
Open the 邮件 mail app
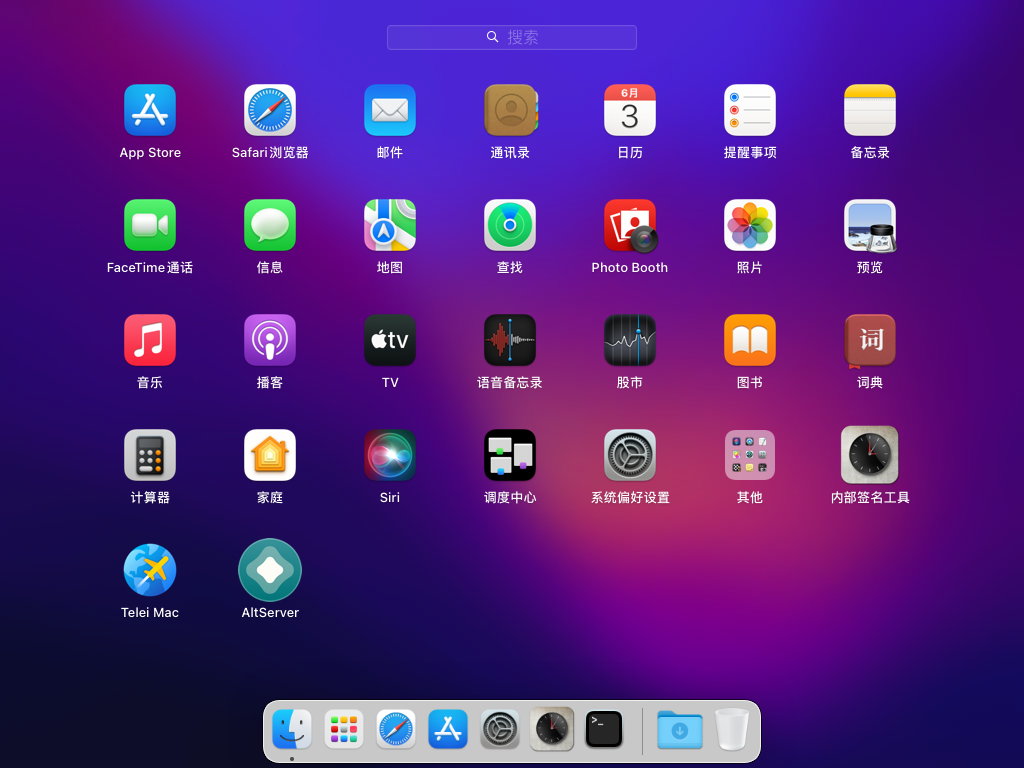click(390, 110)
